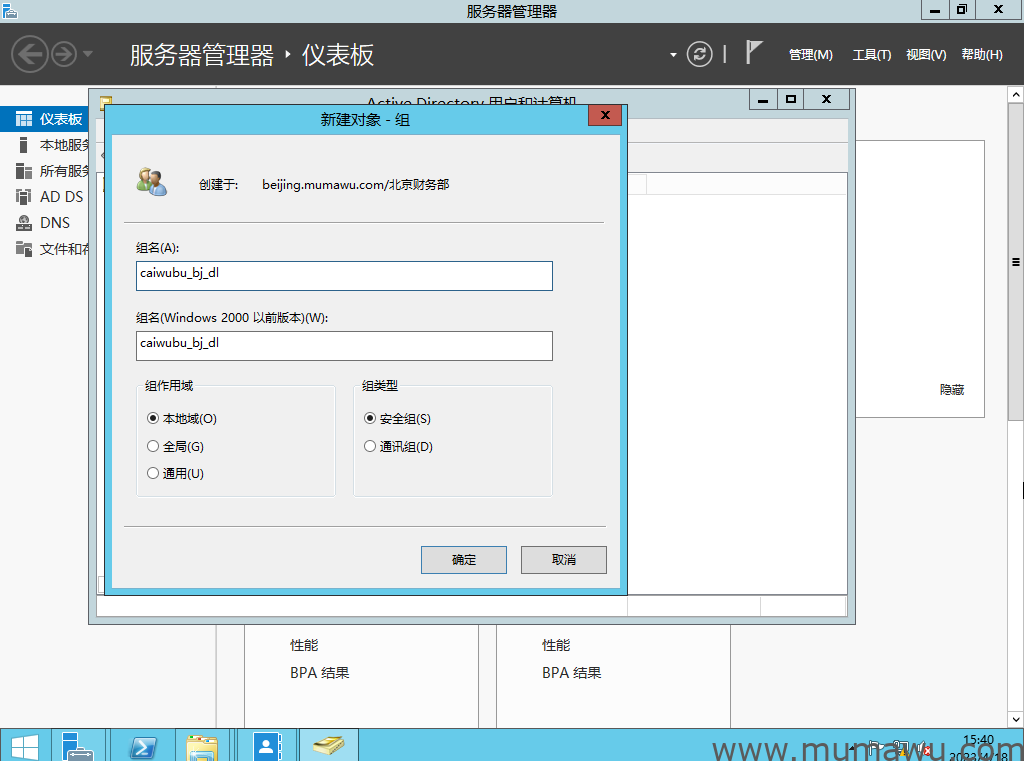Image resolution: width=1024 pixels, height=761 pixels.
Task: Select 全局(G) group scope
Action: click(152, 446)
